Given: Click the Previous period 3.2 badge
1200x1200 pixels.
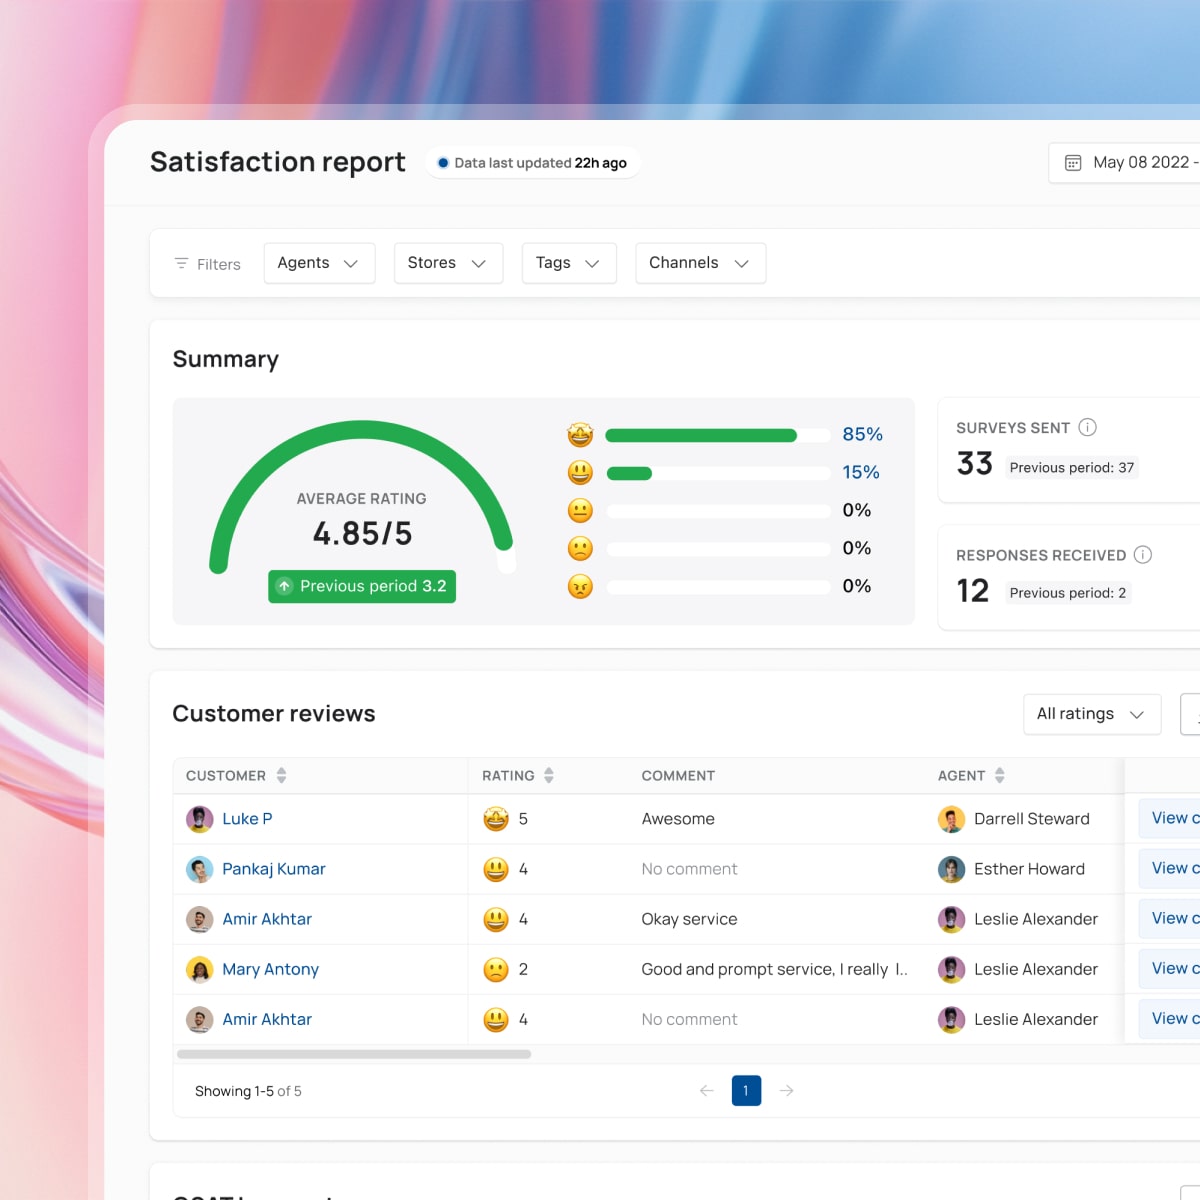Looking at the screenshot, I should pos(362,586).
